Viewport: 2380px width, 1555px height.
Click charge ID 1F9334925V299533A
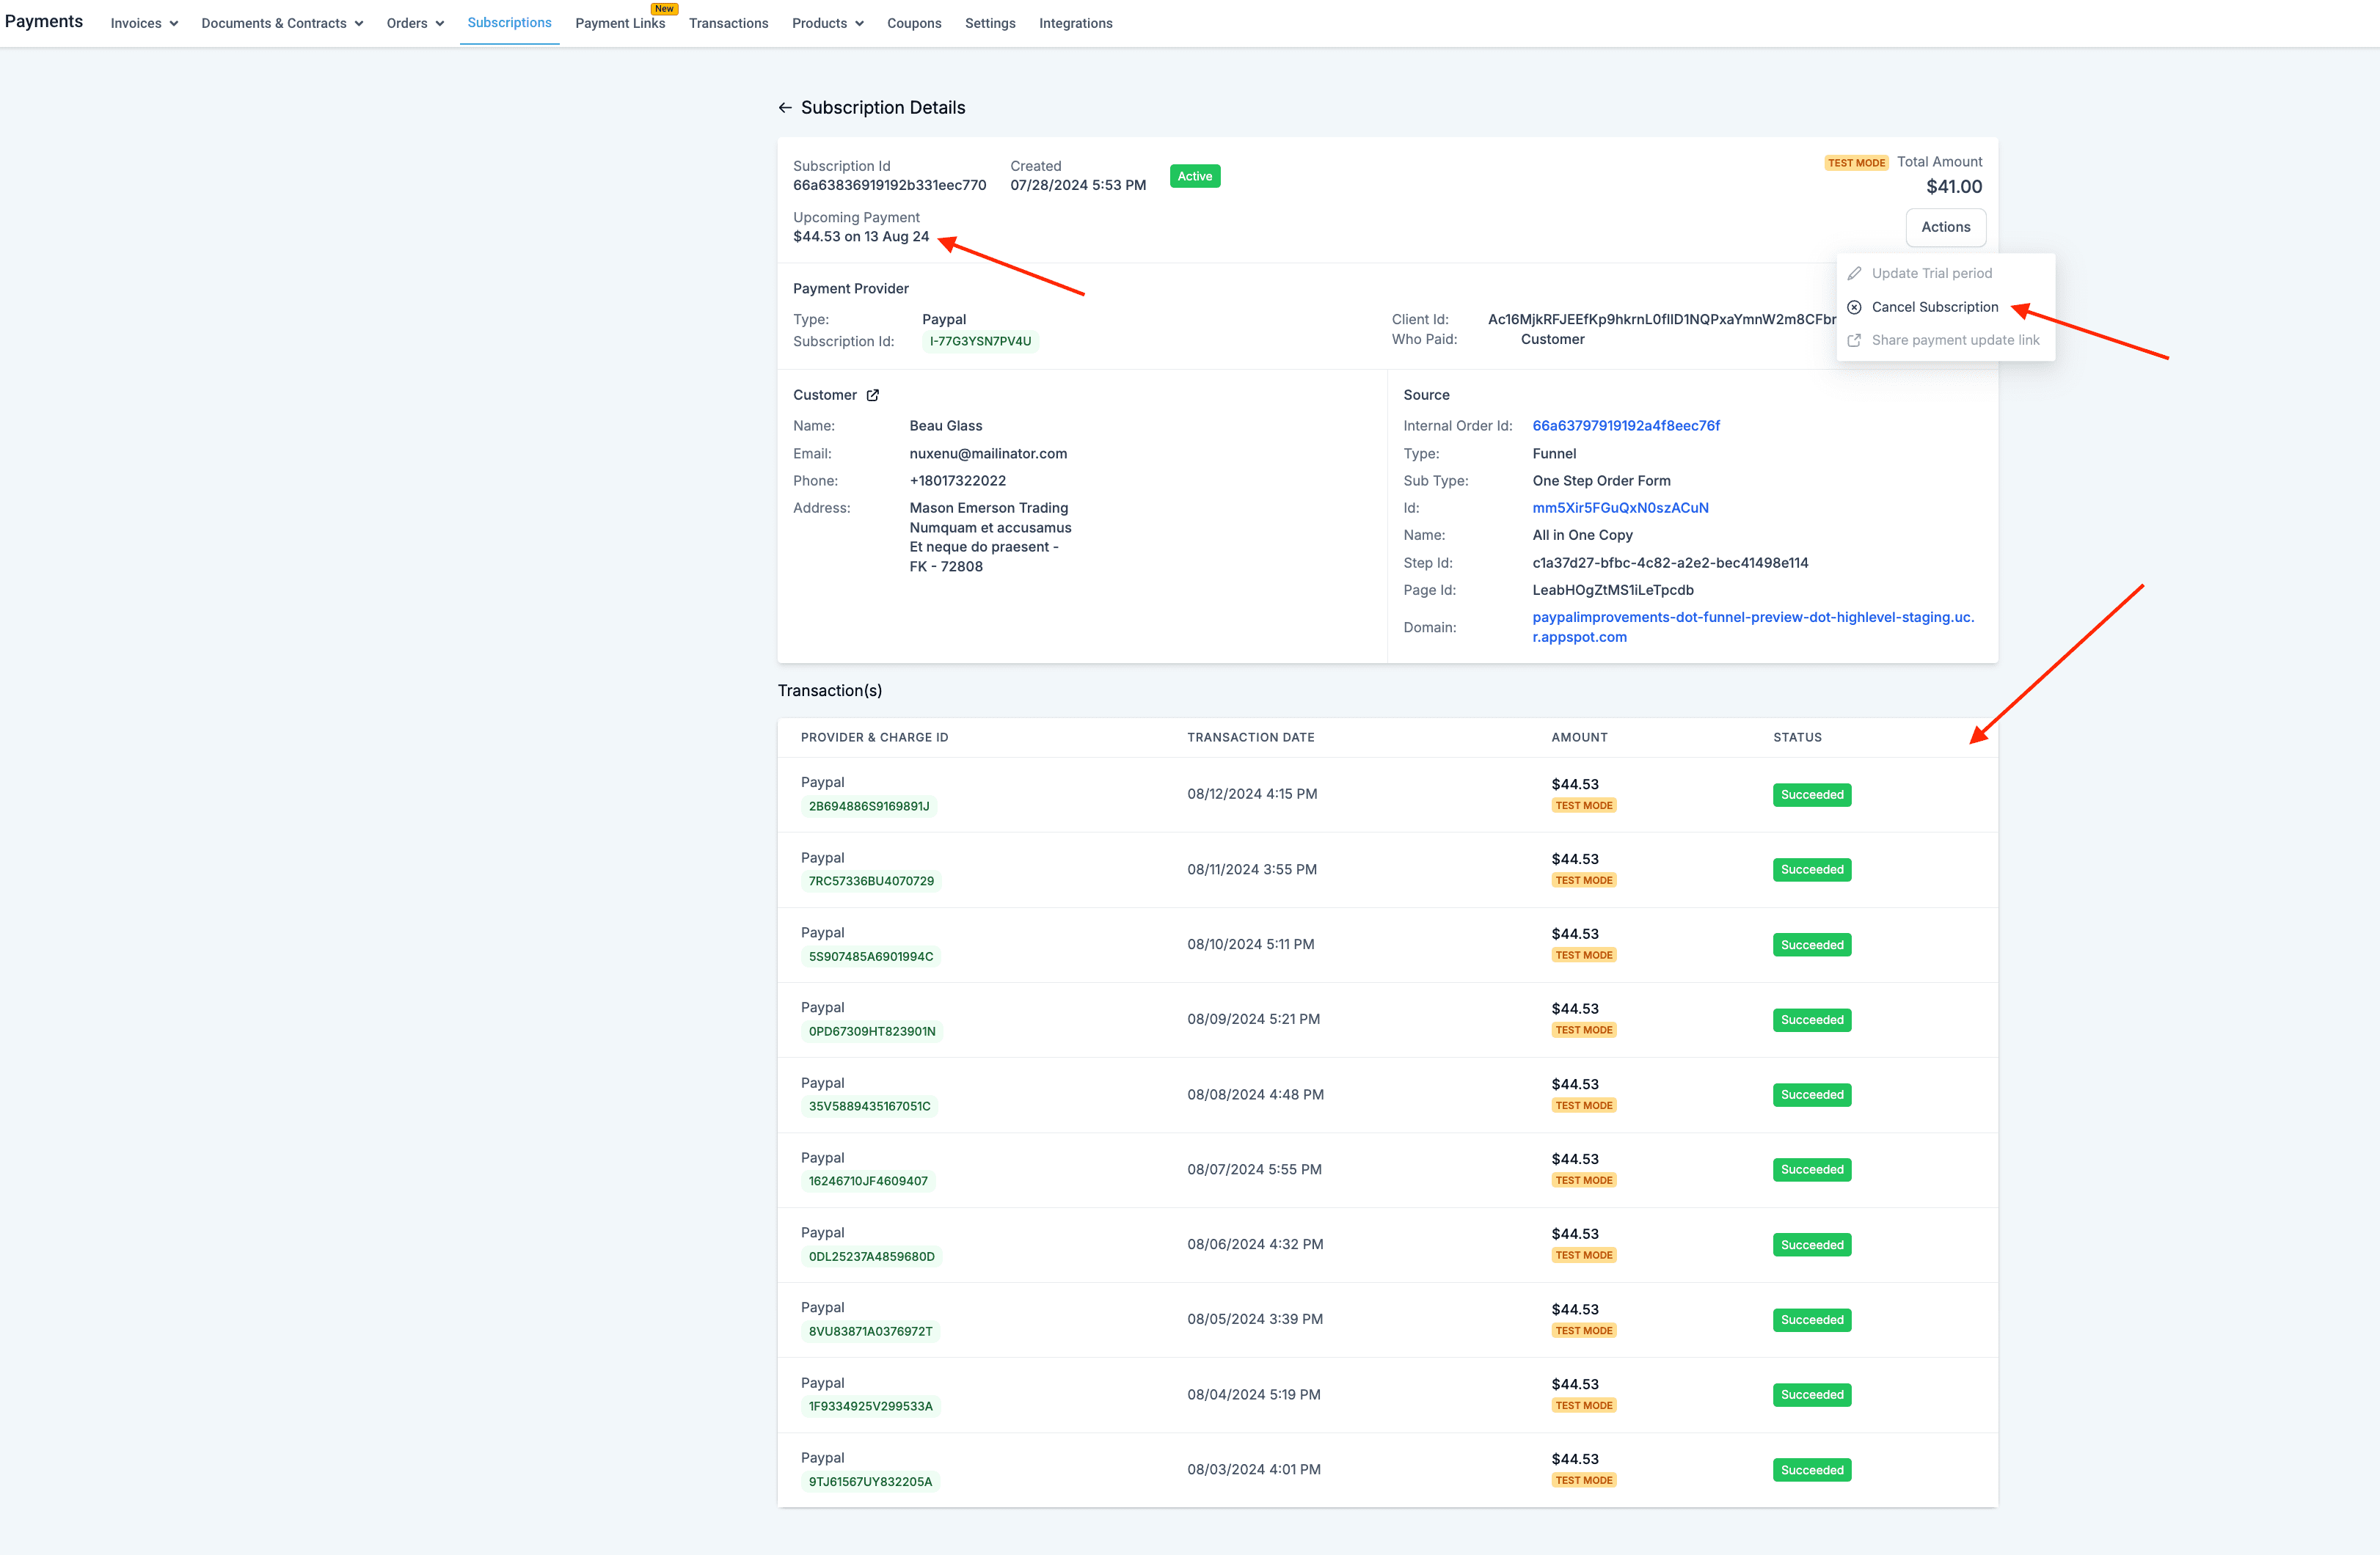870,1406
